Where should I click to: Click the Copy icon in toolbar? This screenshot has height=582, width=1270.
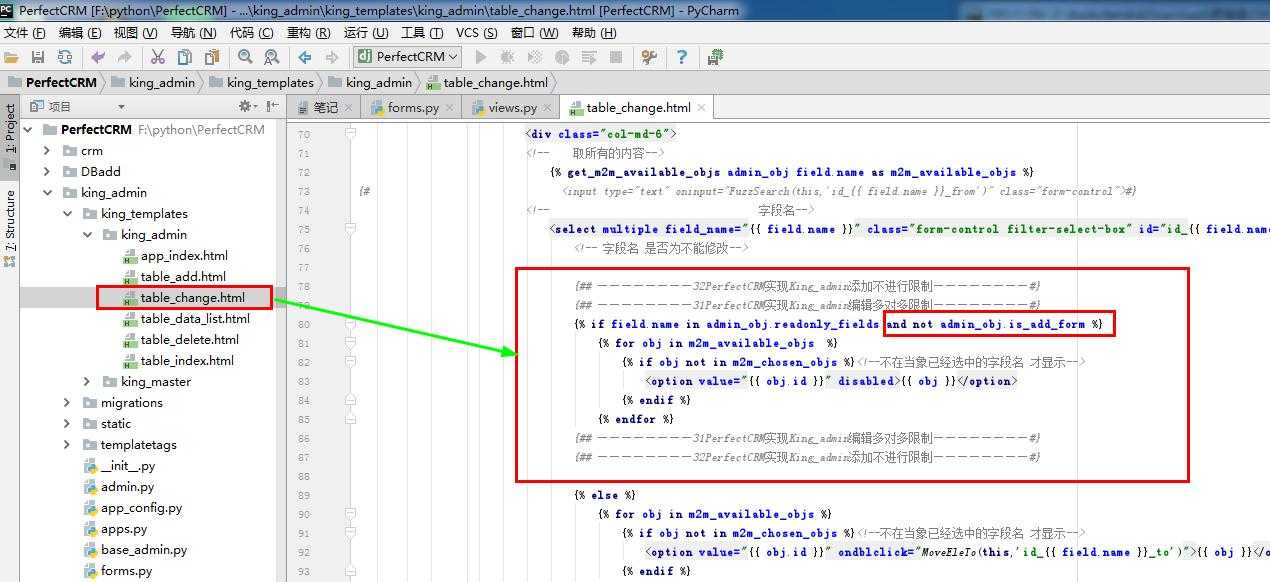point(184,57)
